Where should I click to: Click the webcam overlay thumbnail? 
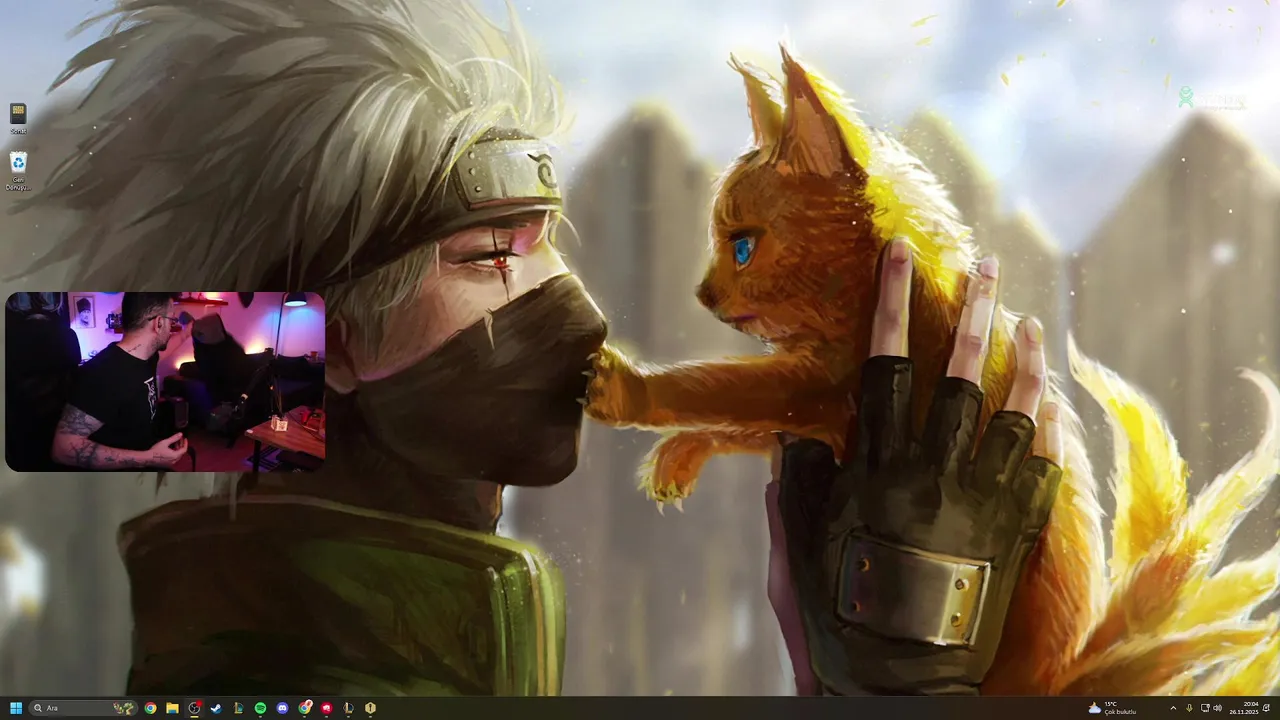click(165, 381)
